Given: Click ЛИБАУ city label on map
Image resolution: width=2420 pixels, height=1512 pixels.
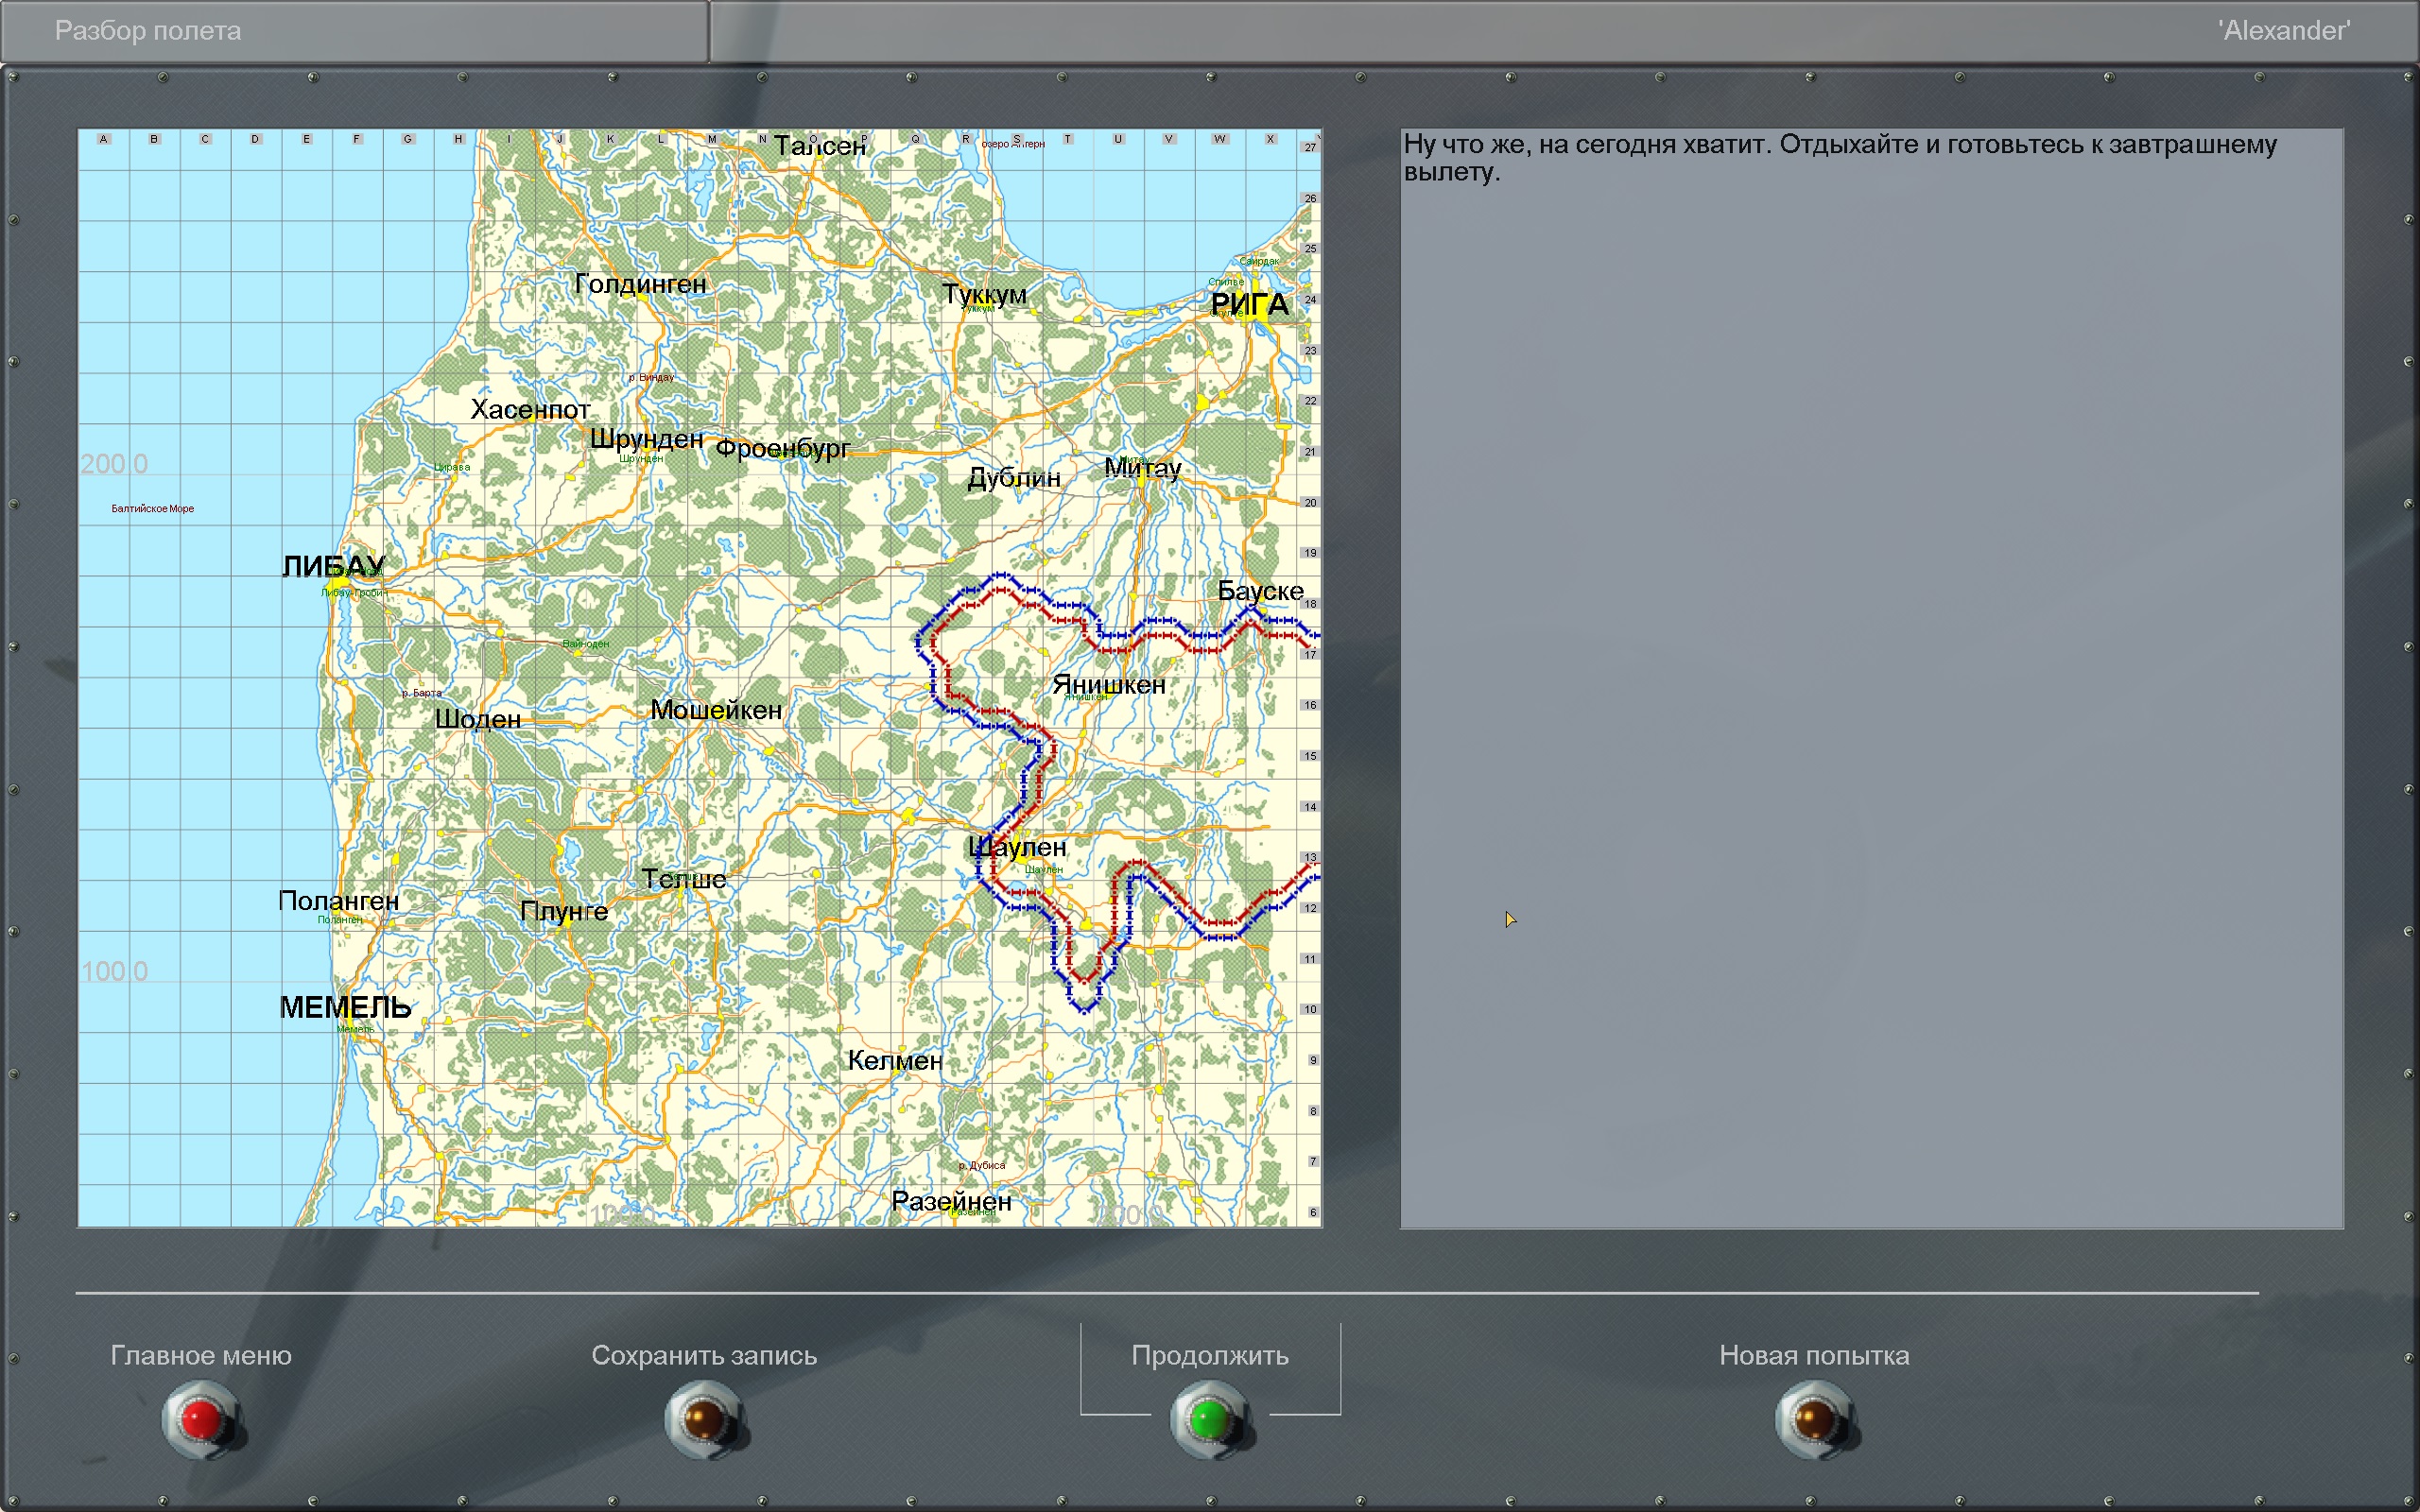Looking at the screenshot, I should pos(333,566).
